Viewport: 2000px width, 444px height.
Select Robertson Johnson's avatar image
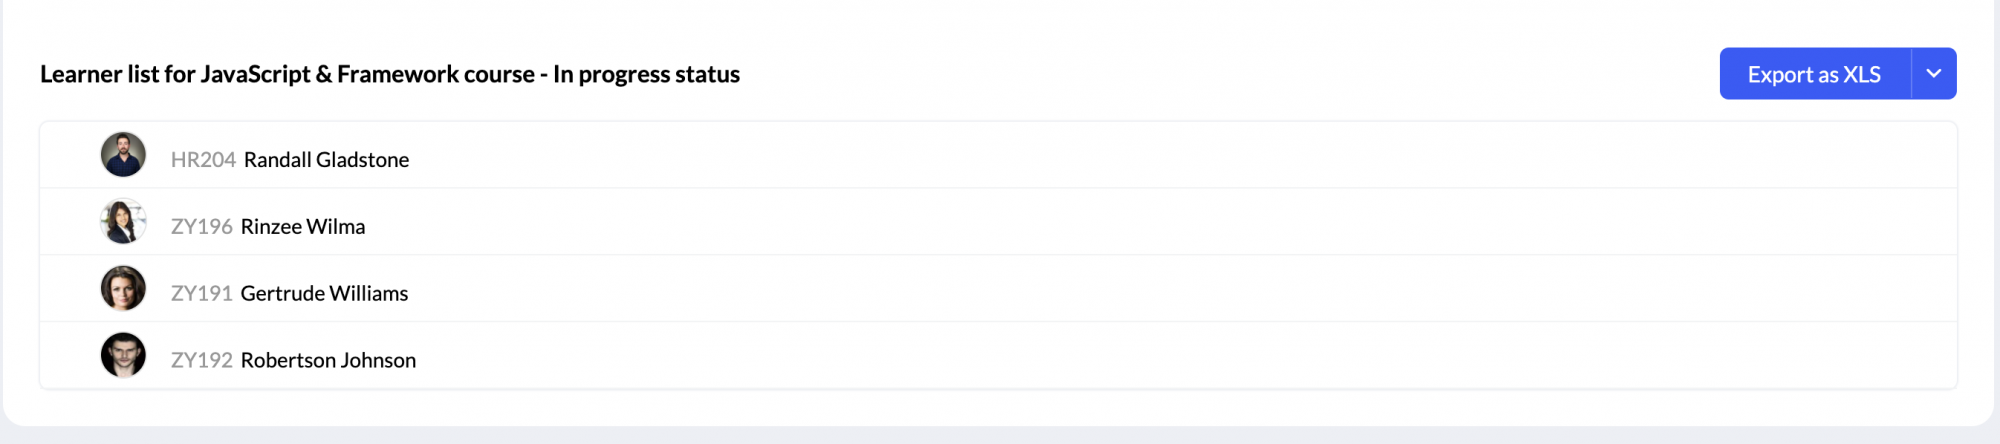point(123,355)
